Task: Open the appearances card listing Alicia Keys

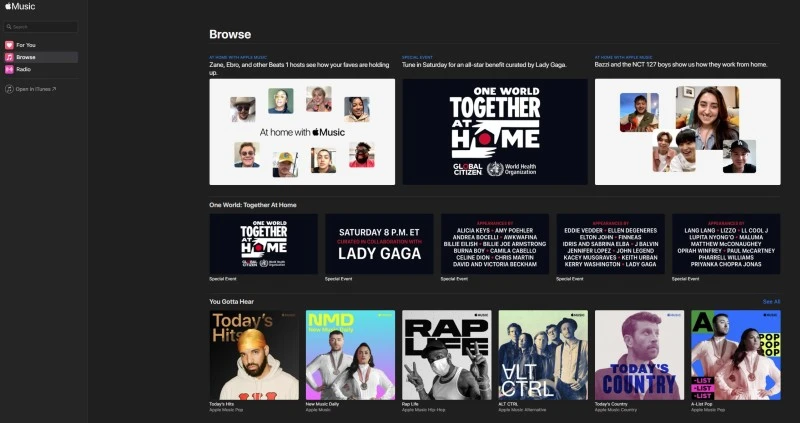Action: (495, 244)
